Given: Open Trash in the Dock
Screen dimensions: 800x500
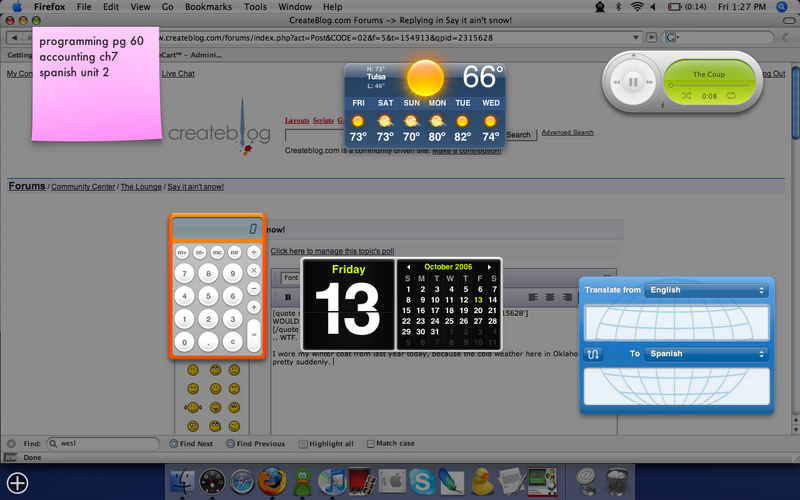Looking at the screenshot, I should click(x=617, y=481).
